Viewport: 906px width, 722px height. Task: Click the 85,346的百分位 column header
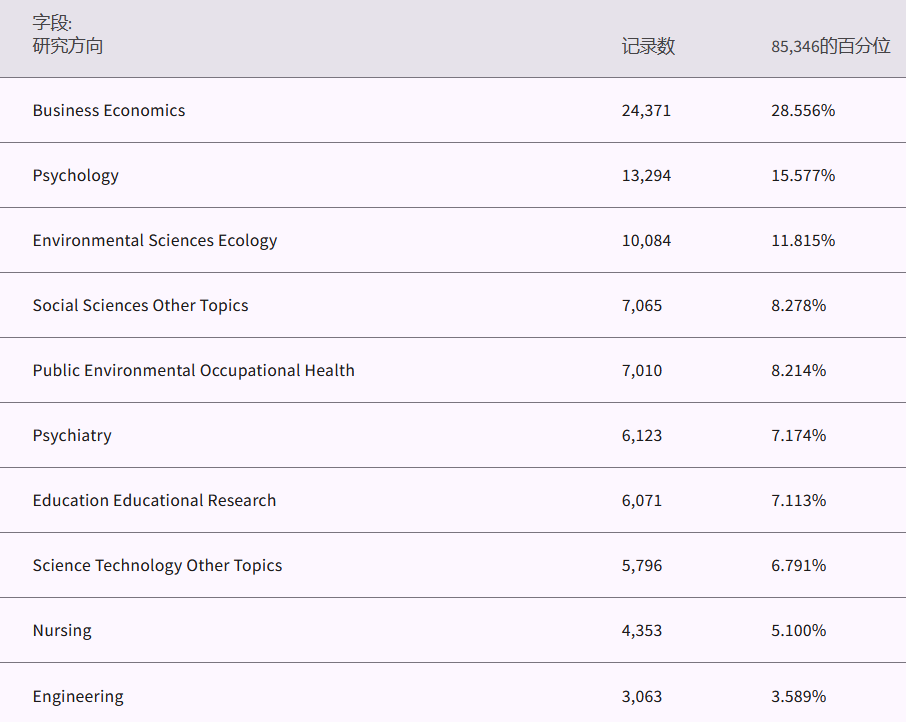click(830, 46)
